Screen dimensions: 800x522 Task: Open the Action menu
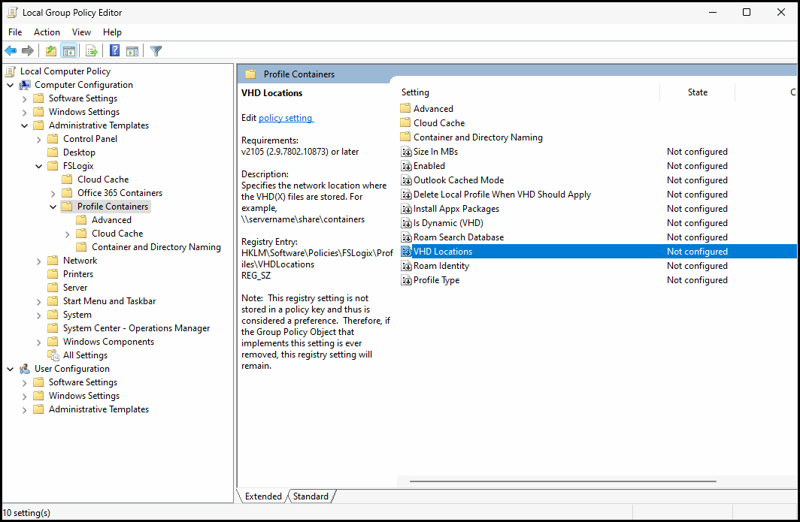[x=47, y=32]
